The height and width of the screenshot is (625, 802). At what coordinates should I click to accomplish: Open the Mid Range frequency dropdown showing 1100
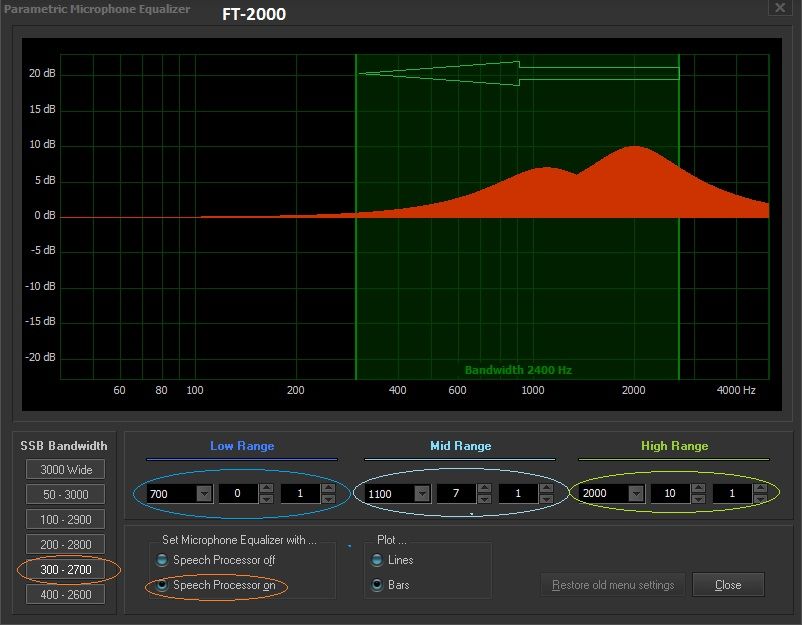point(422,494)
